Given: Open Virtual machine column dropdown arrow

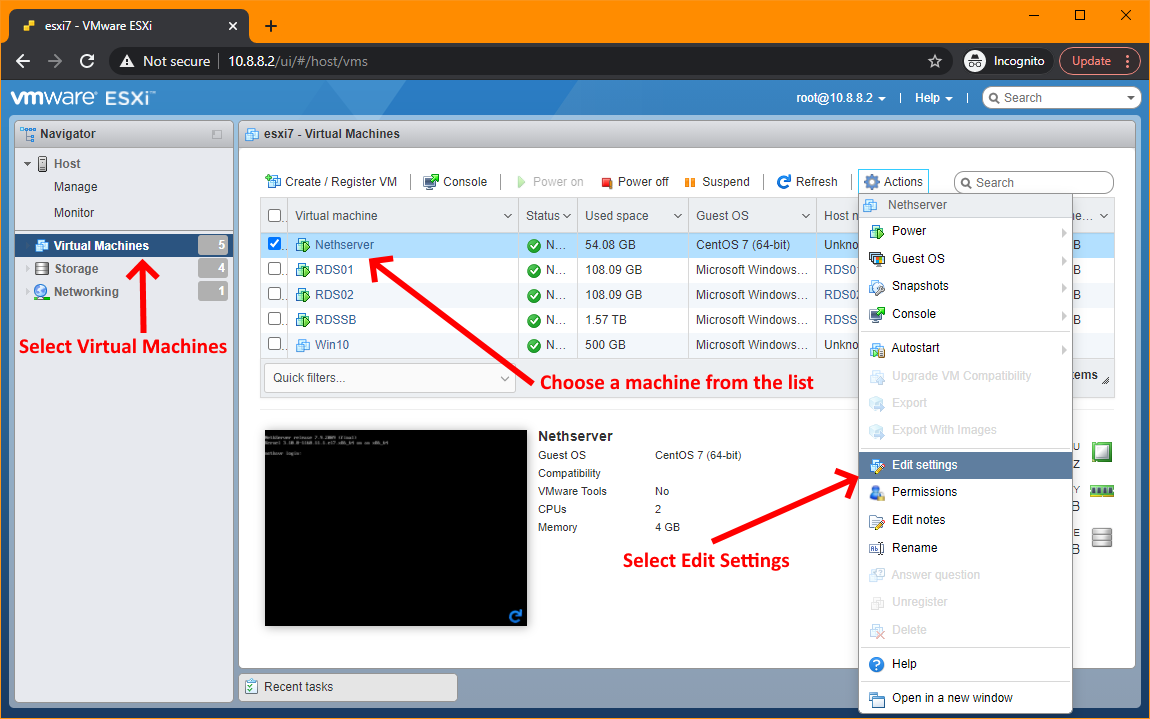Looking at the screenshot, I should (507, 216).
